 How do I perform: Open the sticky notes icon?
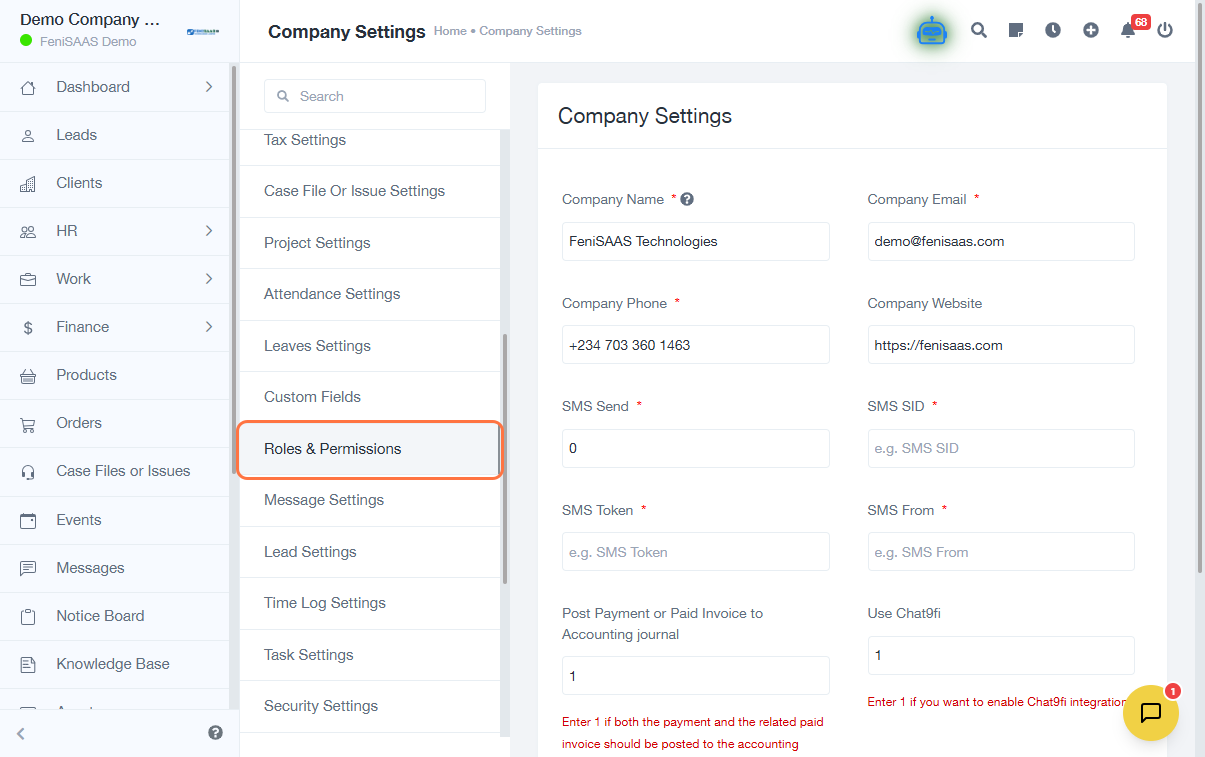[1016, 31]
